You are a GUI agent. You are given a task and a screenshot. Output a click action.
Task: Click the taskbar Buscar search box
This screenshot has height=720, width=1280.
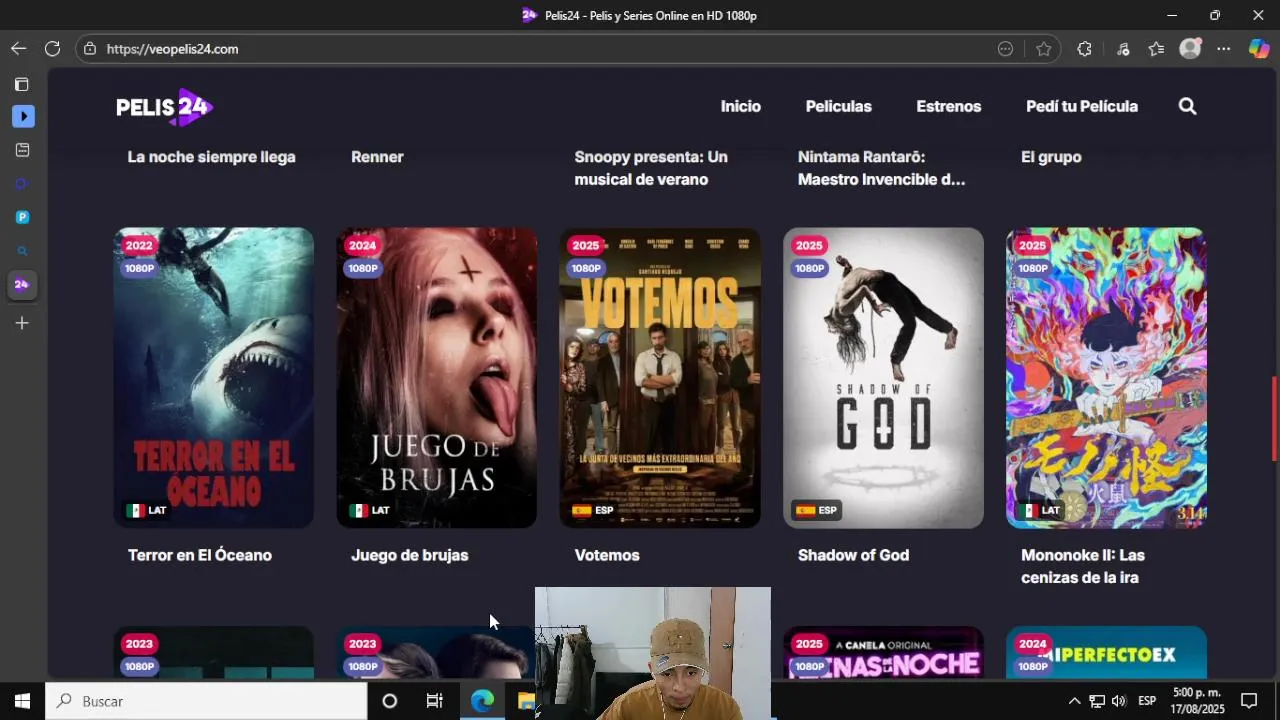207,701
